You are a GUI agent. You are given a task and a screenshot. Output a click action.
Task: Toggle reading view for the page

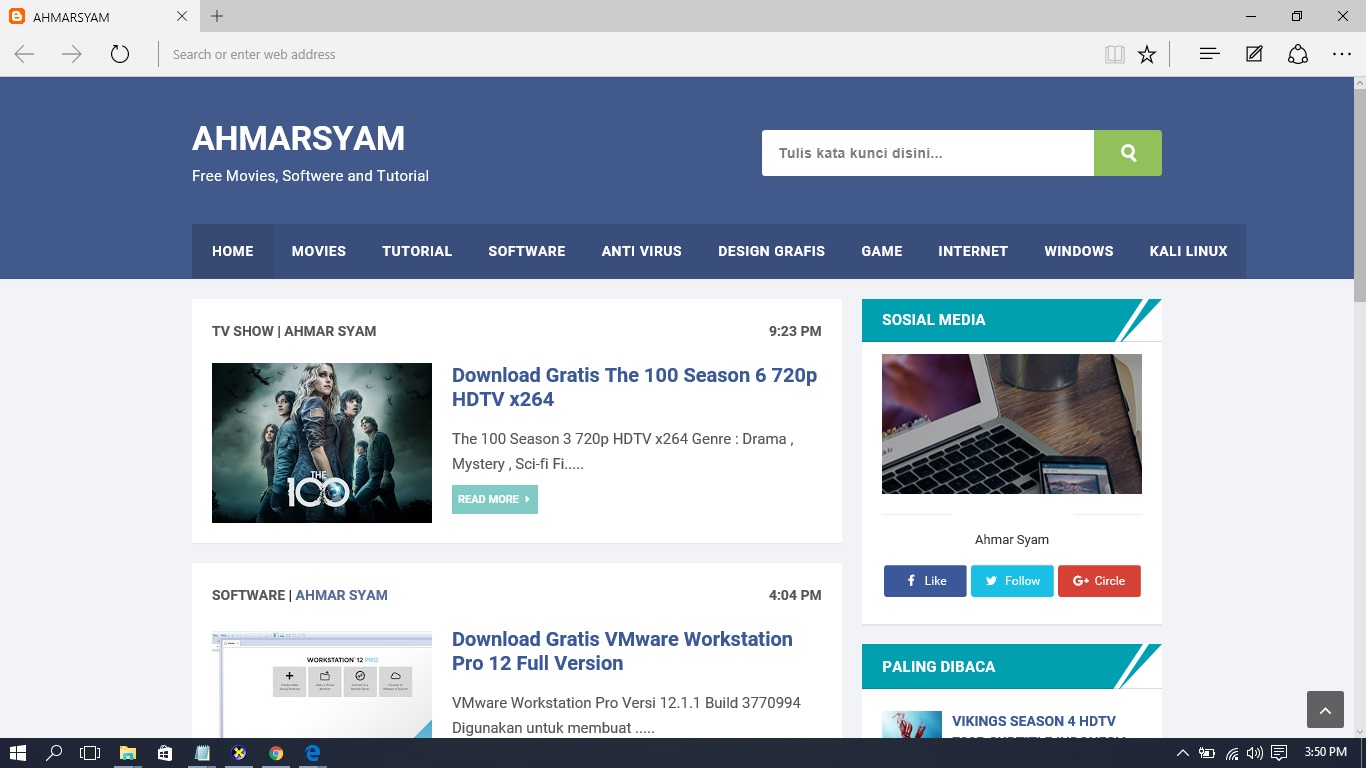[1114, 54]
